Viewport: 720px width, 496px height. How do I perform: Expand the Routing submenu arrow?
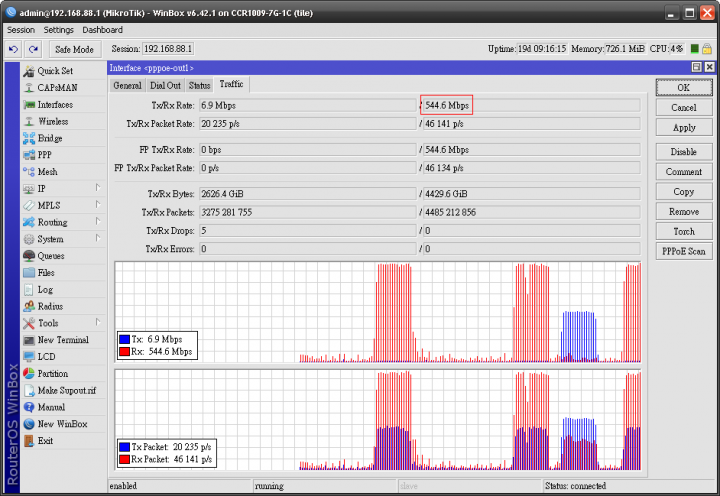[98, 221]
